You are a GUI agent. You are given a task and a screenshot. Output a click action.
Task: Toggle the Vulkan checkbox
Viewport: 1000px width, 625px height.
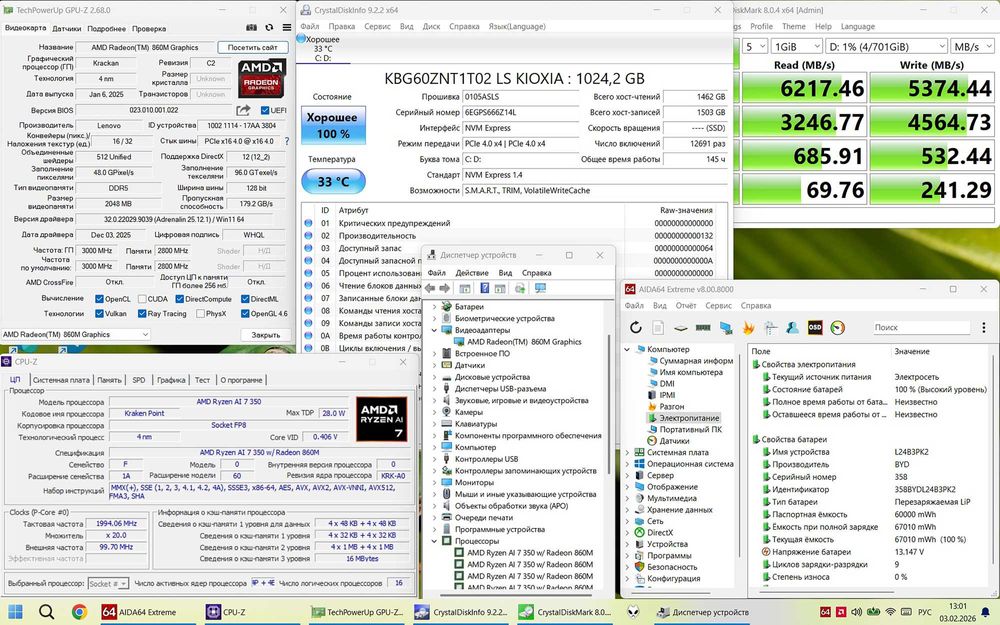(99, 313)
